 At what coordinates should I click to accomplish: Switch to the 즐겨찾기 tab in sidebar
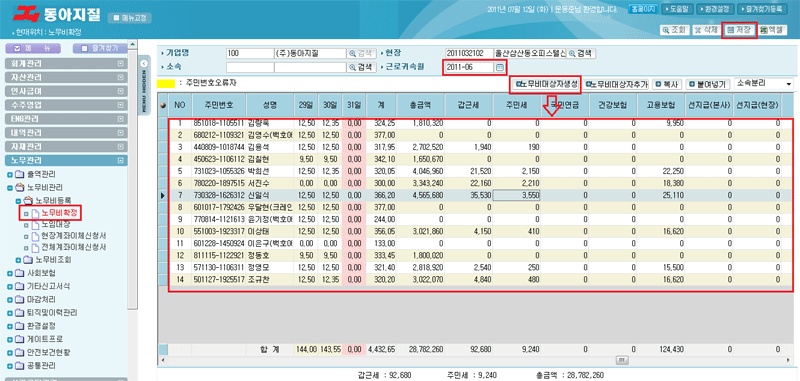click(99, 49)
